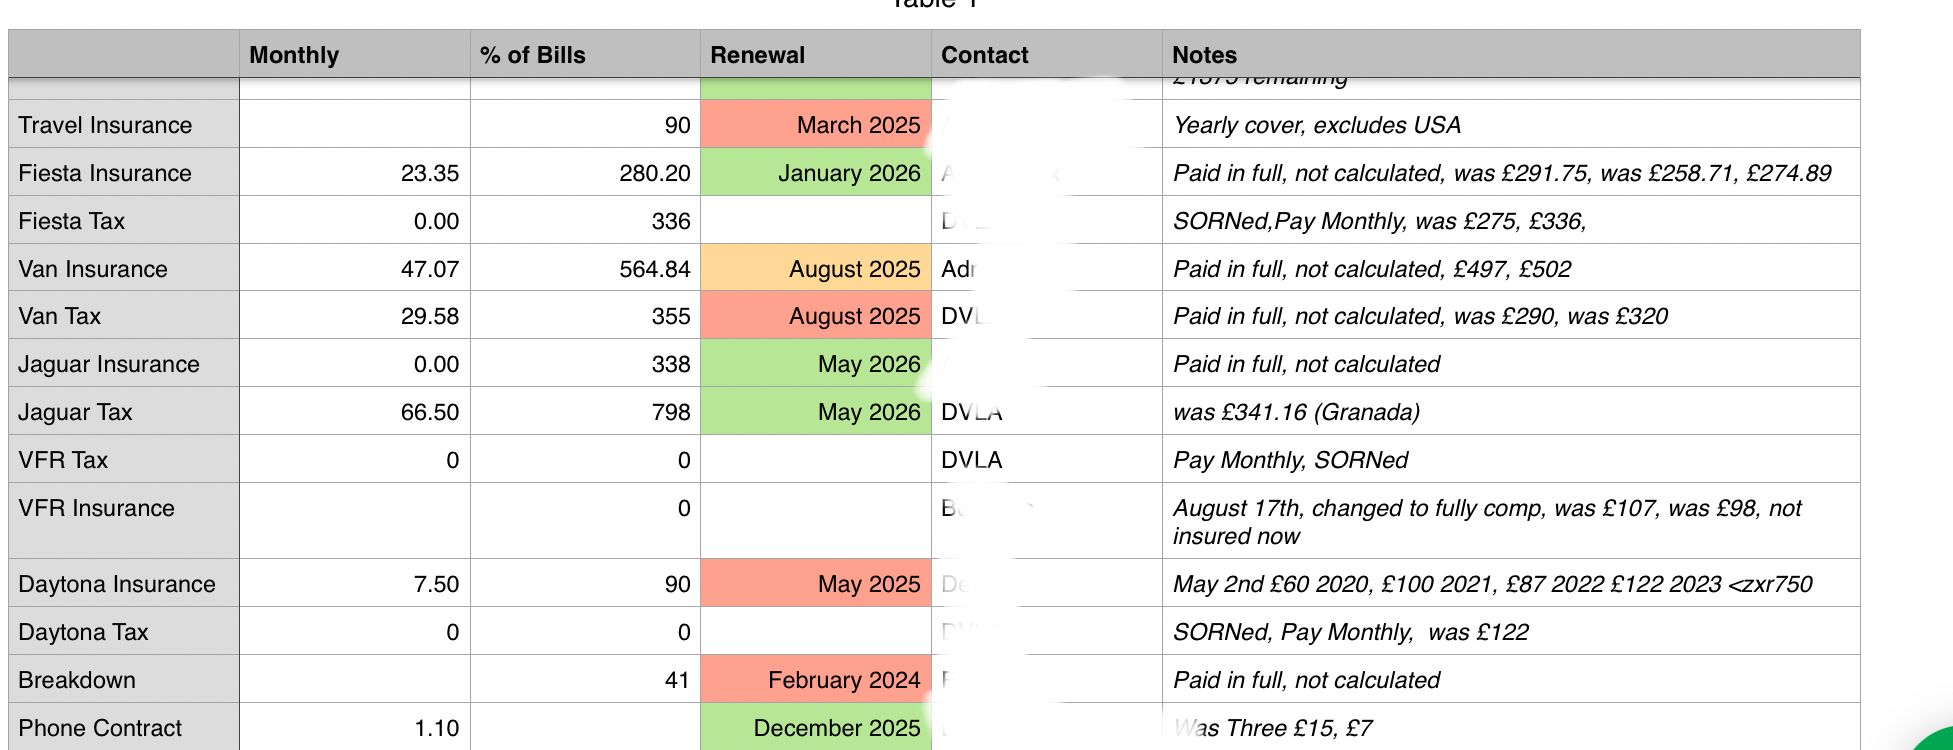Image resolution: width=1953 pixels, height=750 pixels.
Task: Click the red March 2025 renewal cell
Action: 816,125
